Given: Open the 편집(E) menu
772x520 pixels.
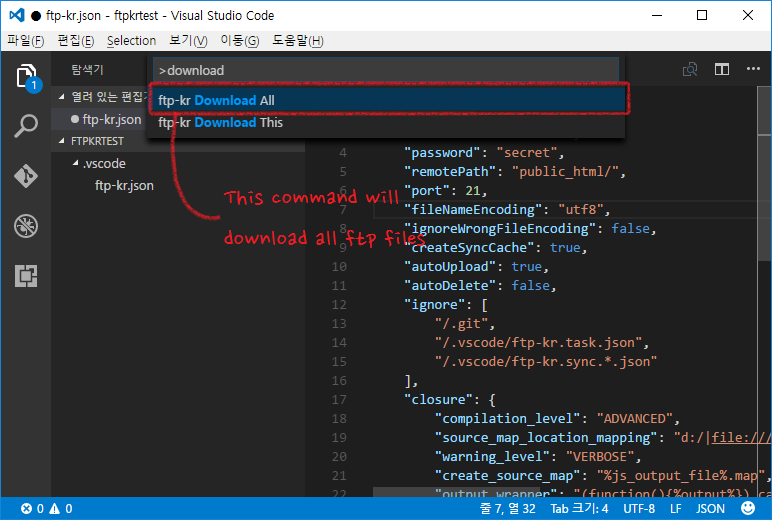Looking at the screenshot, I should [x=76, y=40].
